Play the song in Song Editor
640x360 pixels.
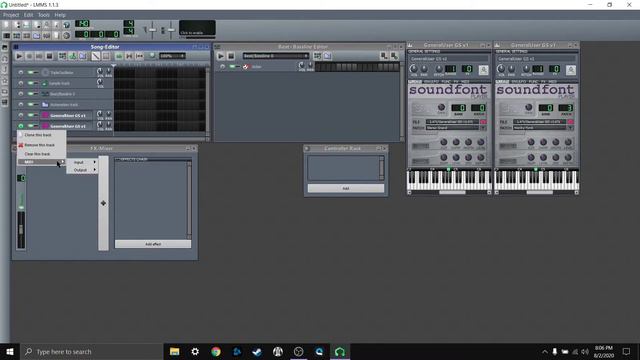pyautogui.click(x=19, y=56)
